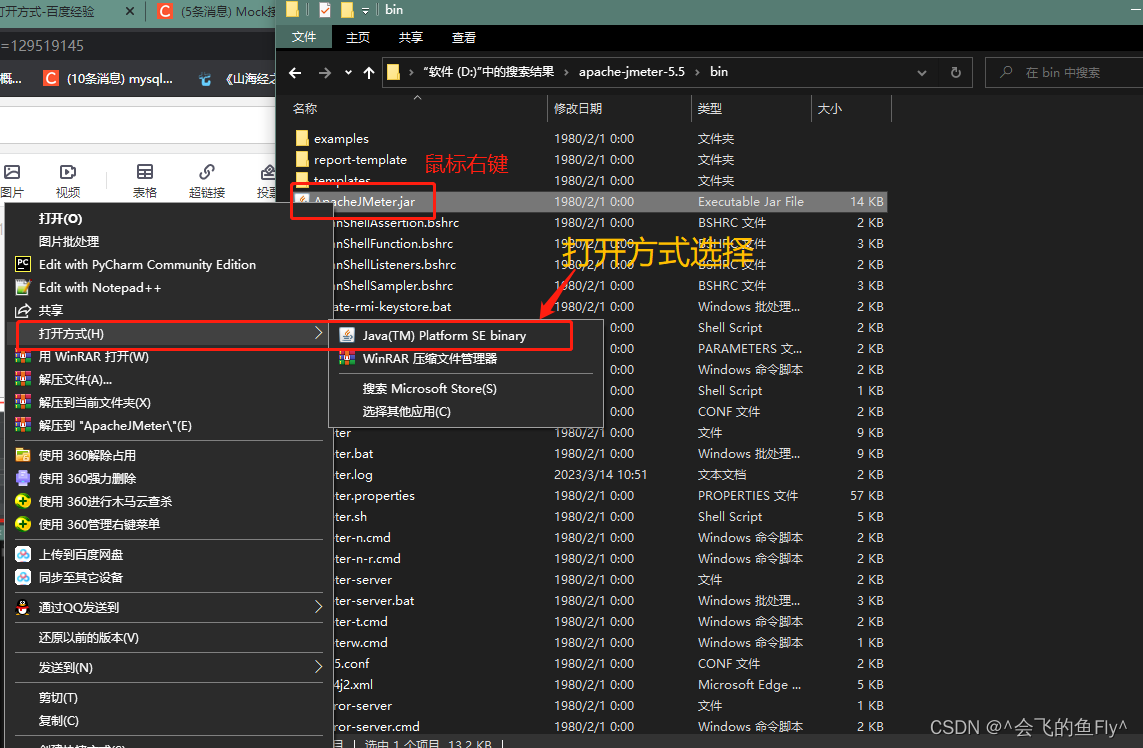Click the sync icon beside 同步至其它设备

click(x=23, y=577)
